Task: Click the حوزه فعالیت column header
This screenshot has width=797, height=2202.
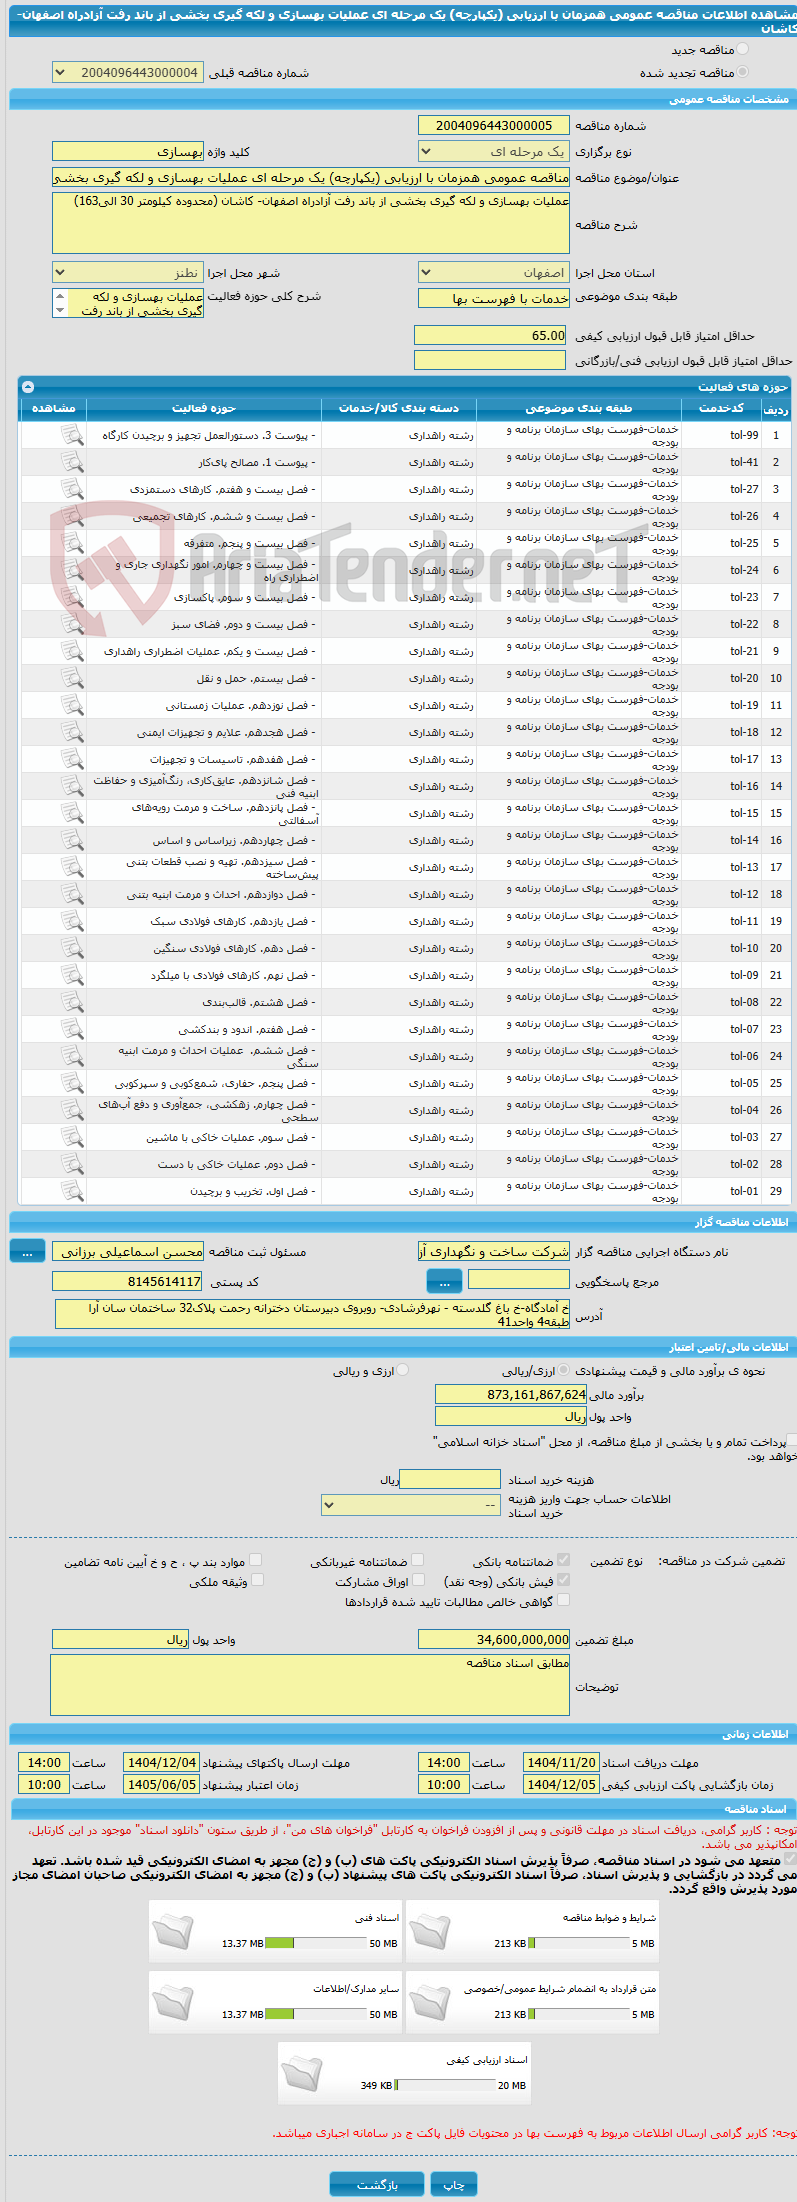Action: (x=204, y=408)
